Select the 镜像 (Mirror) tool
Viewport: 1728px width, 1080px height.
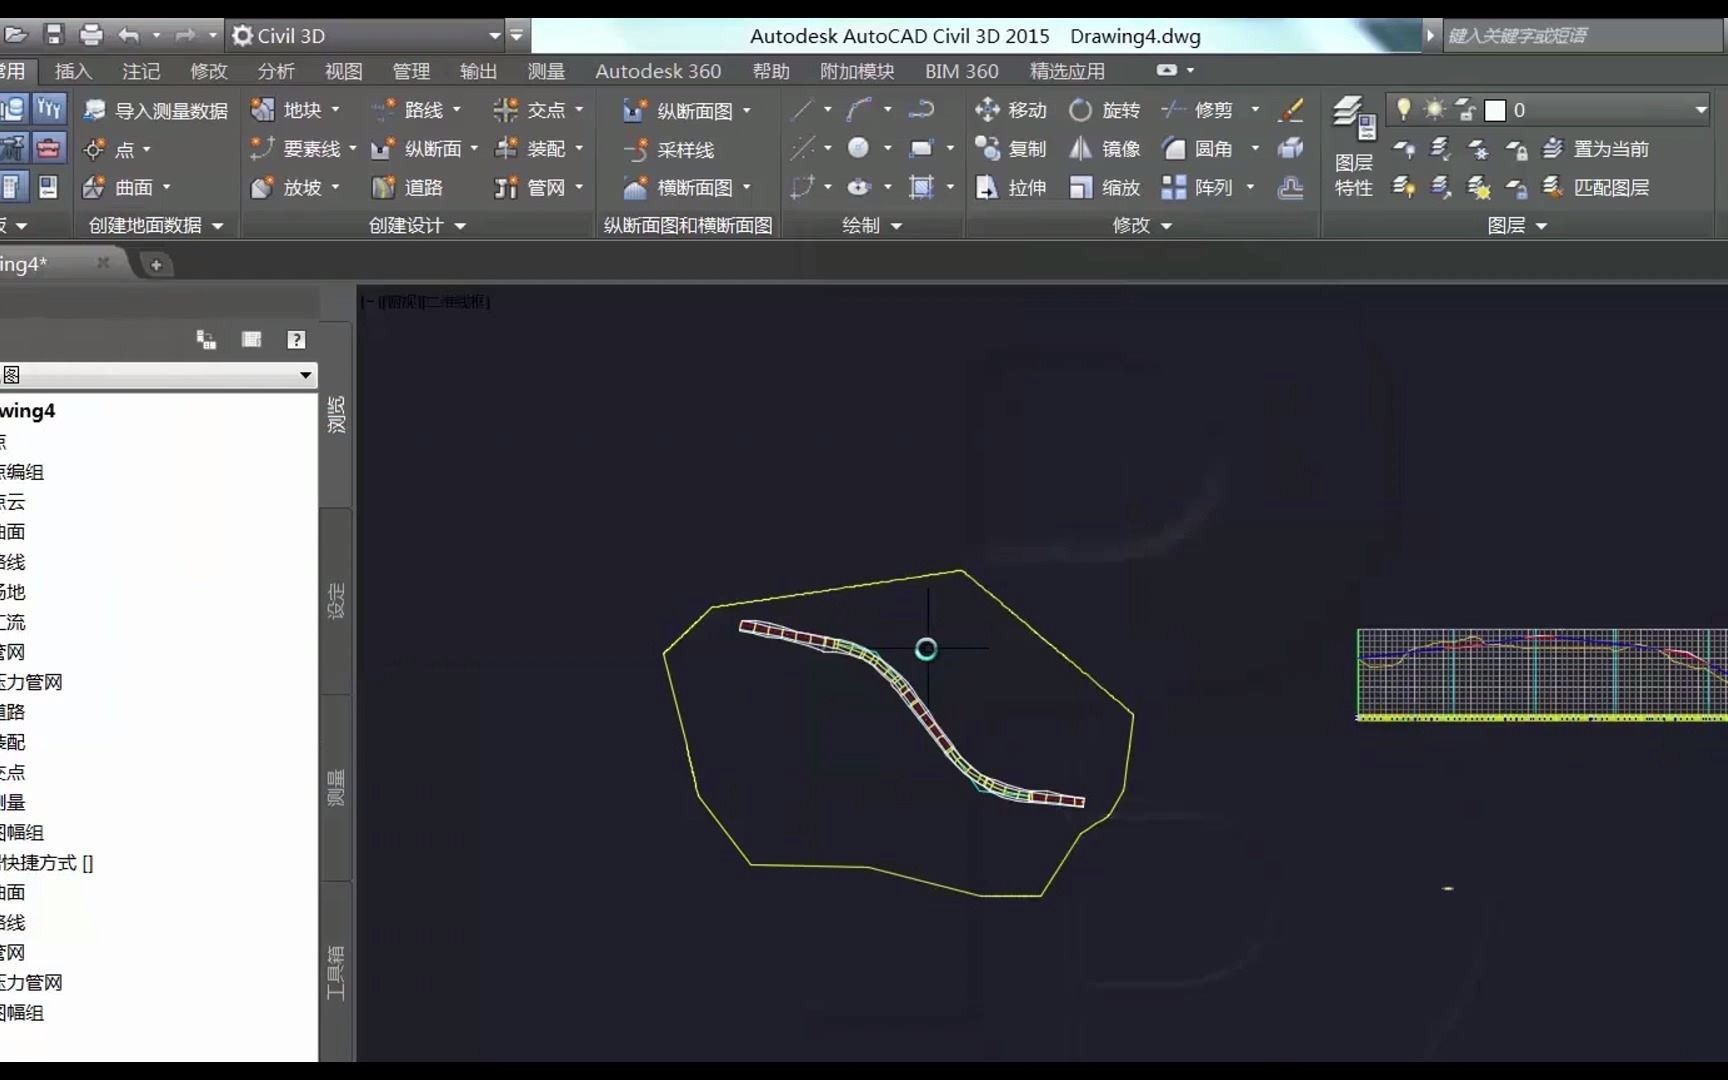coord(1104,148)
